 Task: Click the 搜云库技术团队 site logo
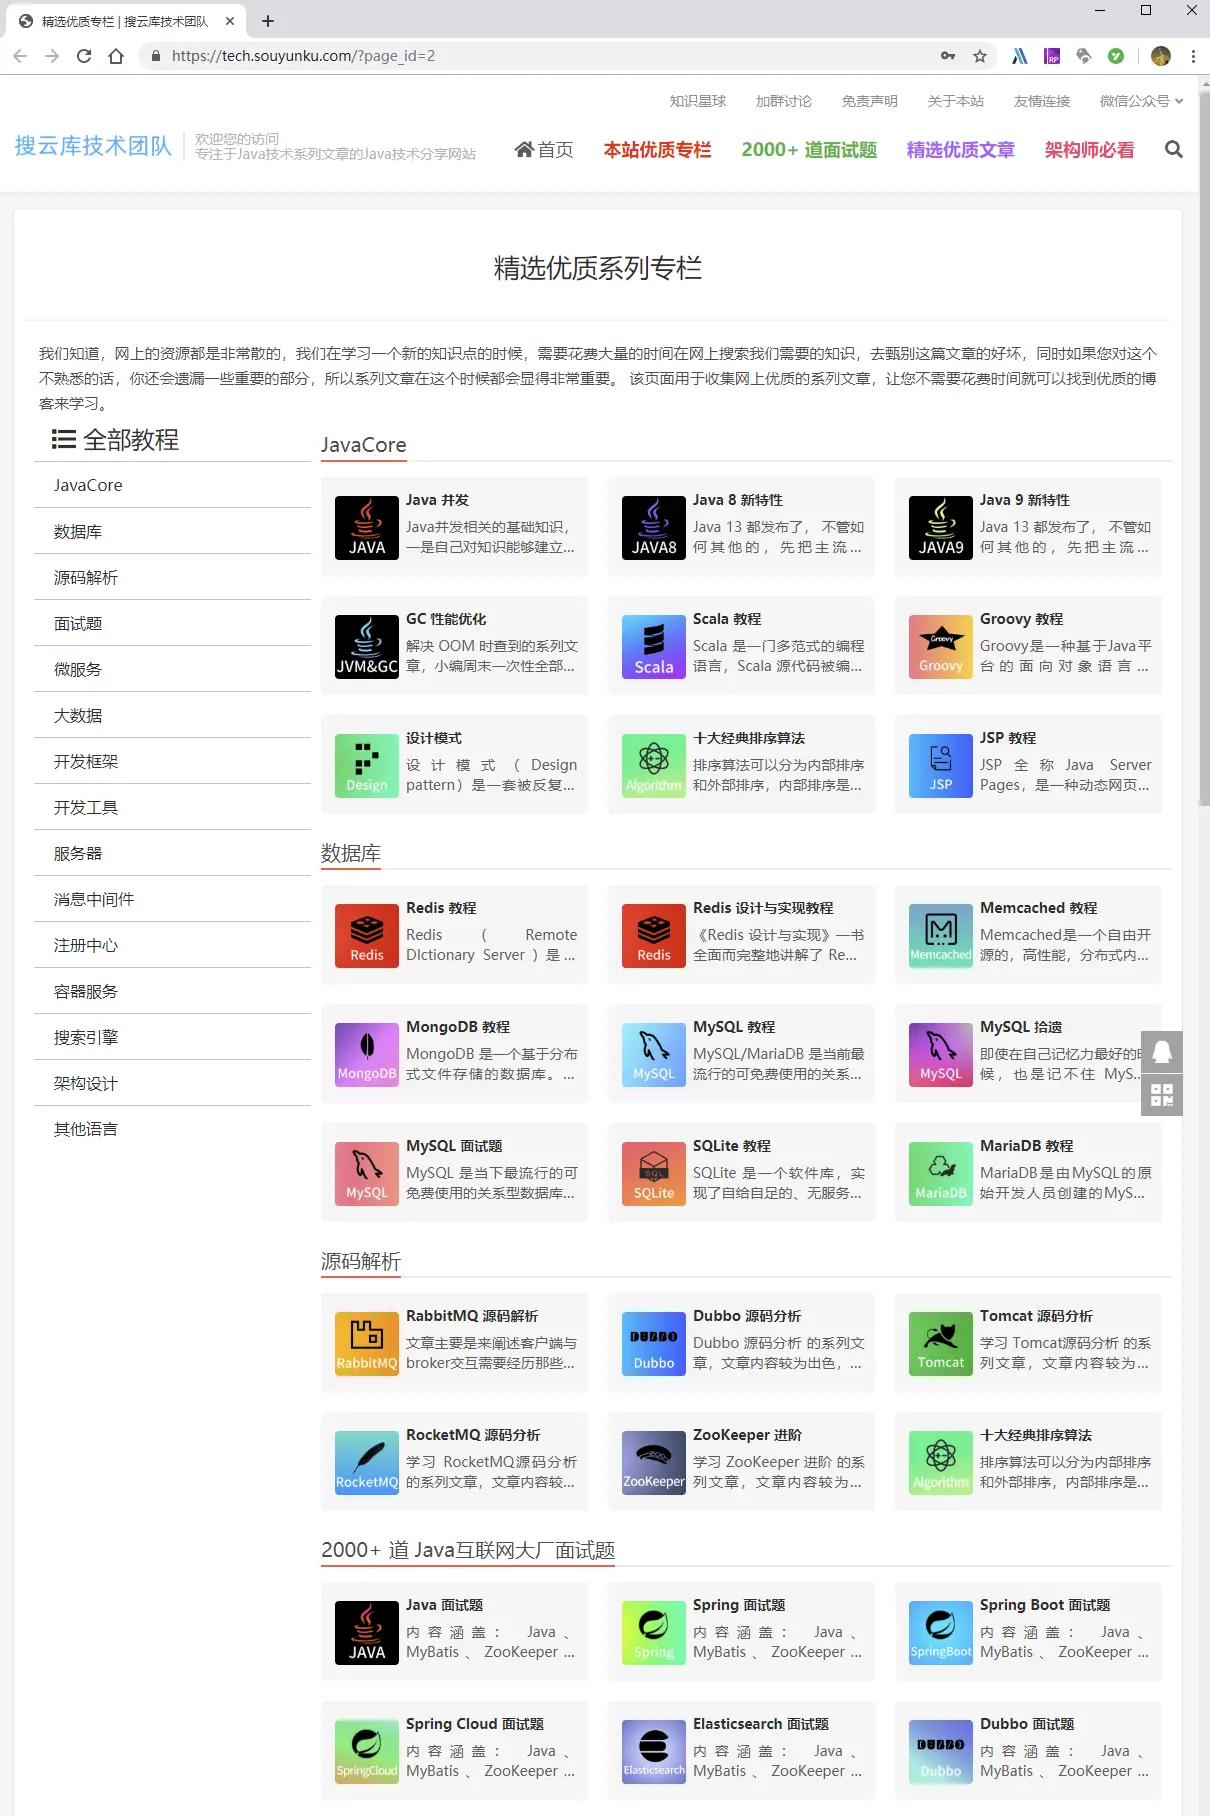(x=93, y=146)
